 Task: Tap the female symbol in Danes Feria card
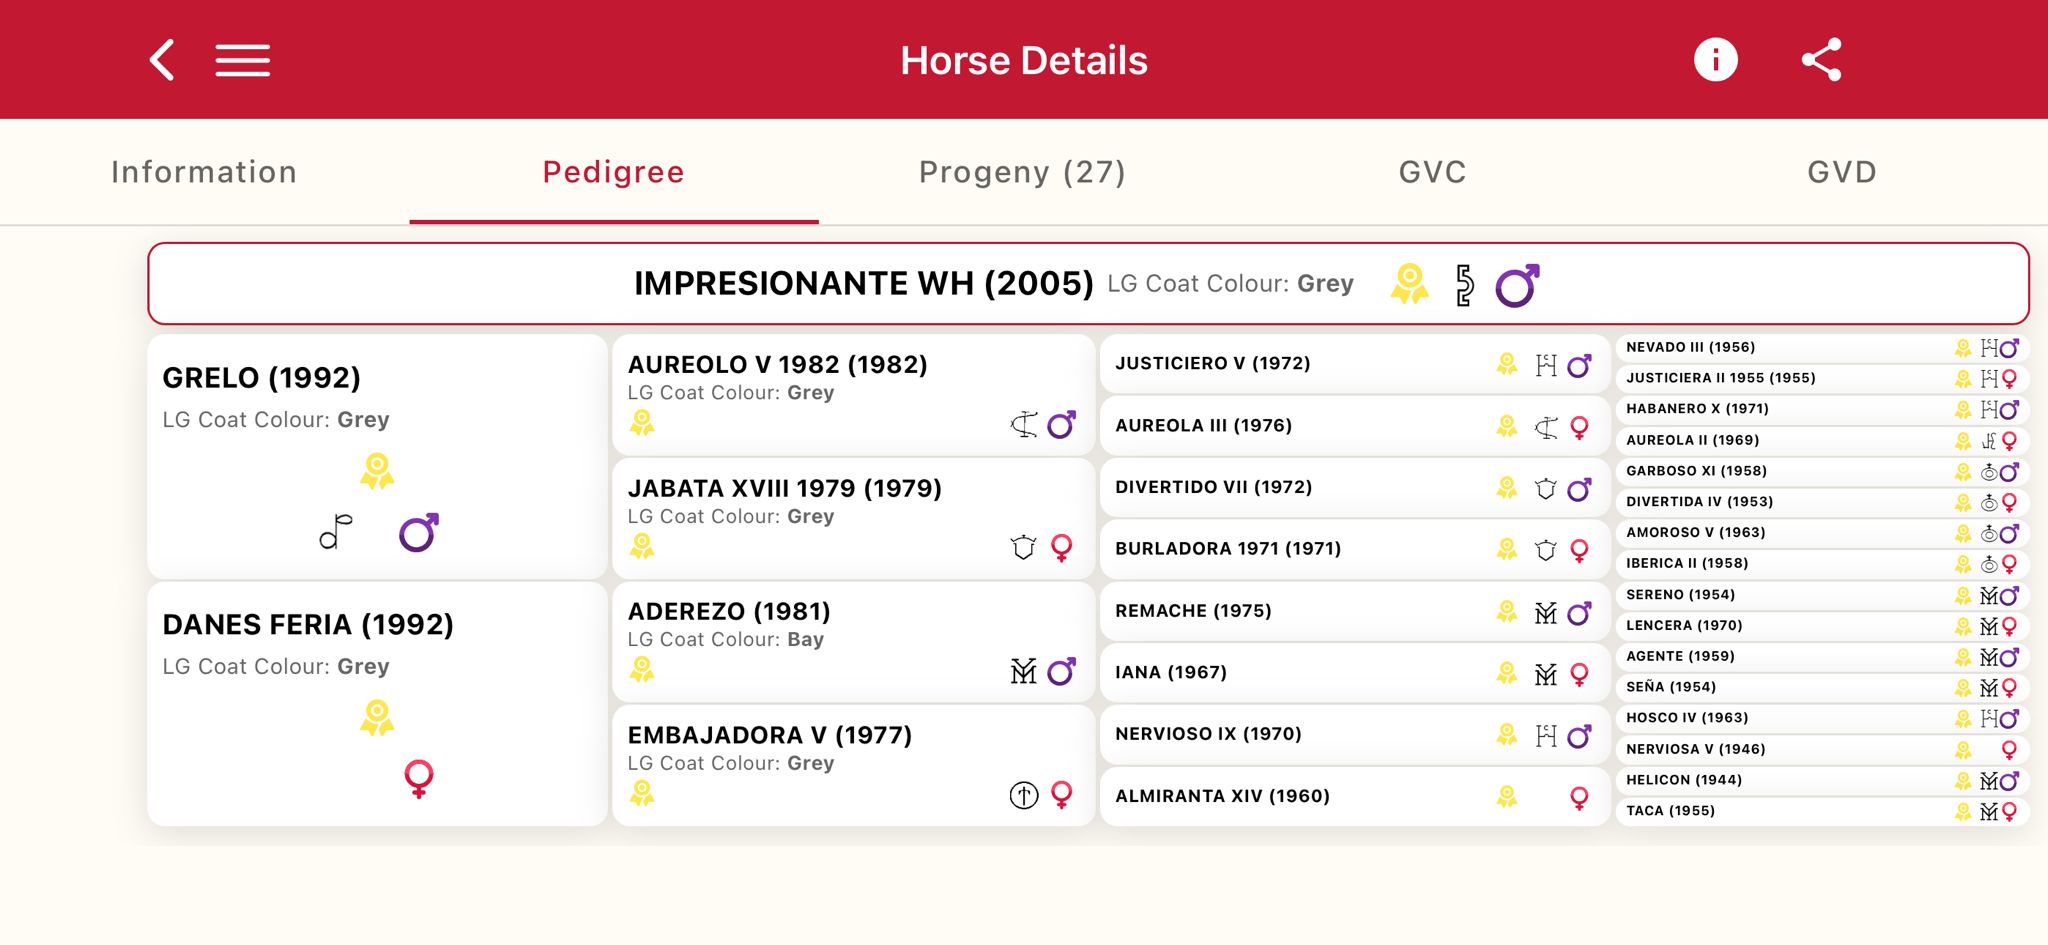click(419, 778)
